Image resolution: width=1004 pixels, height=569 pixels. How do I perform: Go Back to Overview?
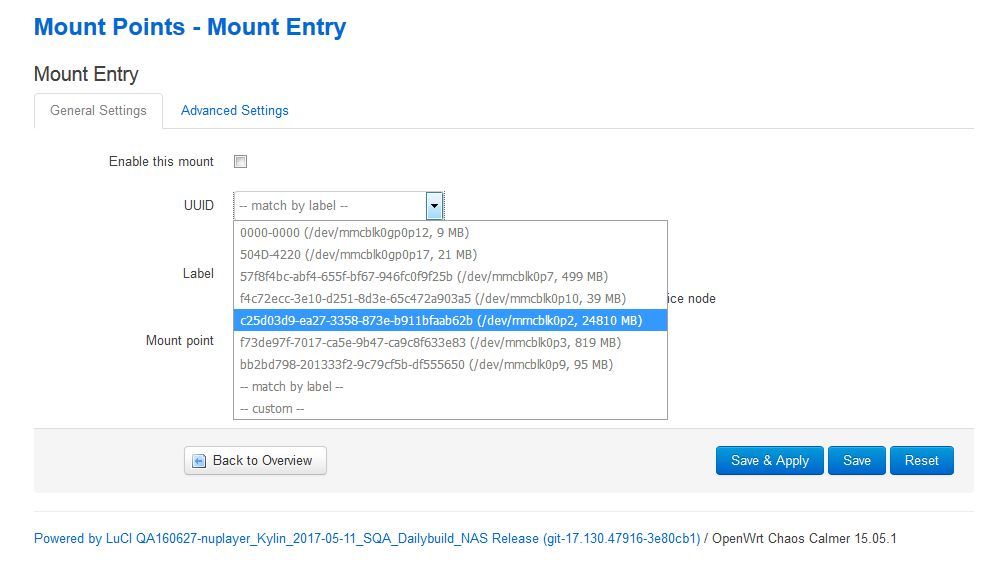255,461
